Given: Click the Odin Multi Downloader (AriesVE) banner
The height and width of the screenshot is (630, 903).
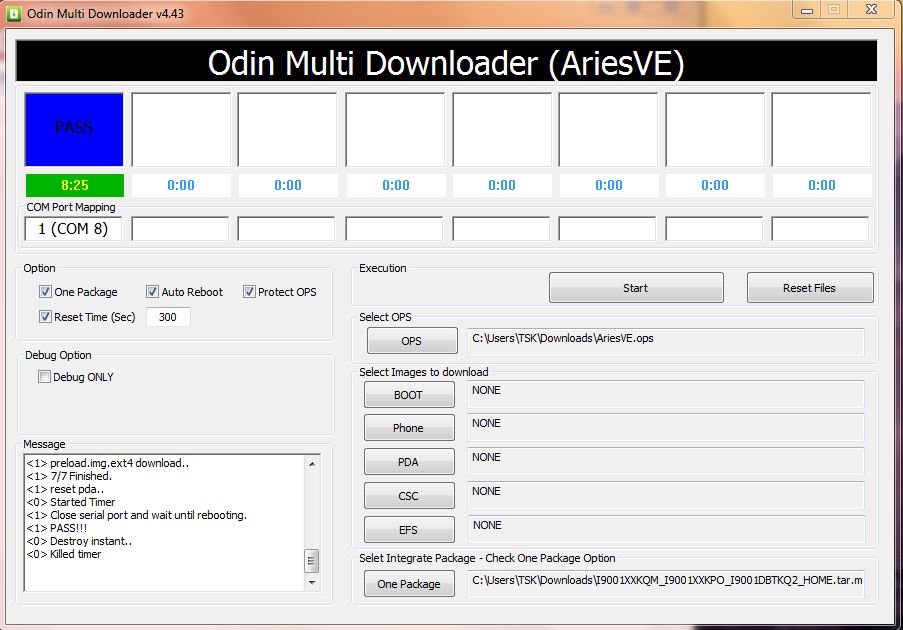Looking at the screenshot, I should pyautogui.click(x=446, y=62).
